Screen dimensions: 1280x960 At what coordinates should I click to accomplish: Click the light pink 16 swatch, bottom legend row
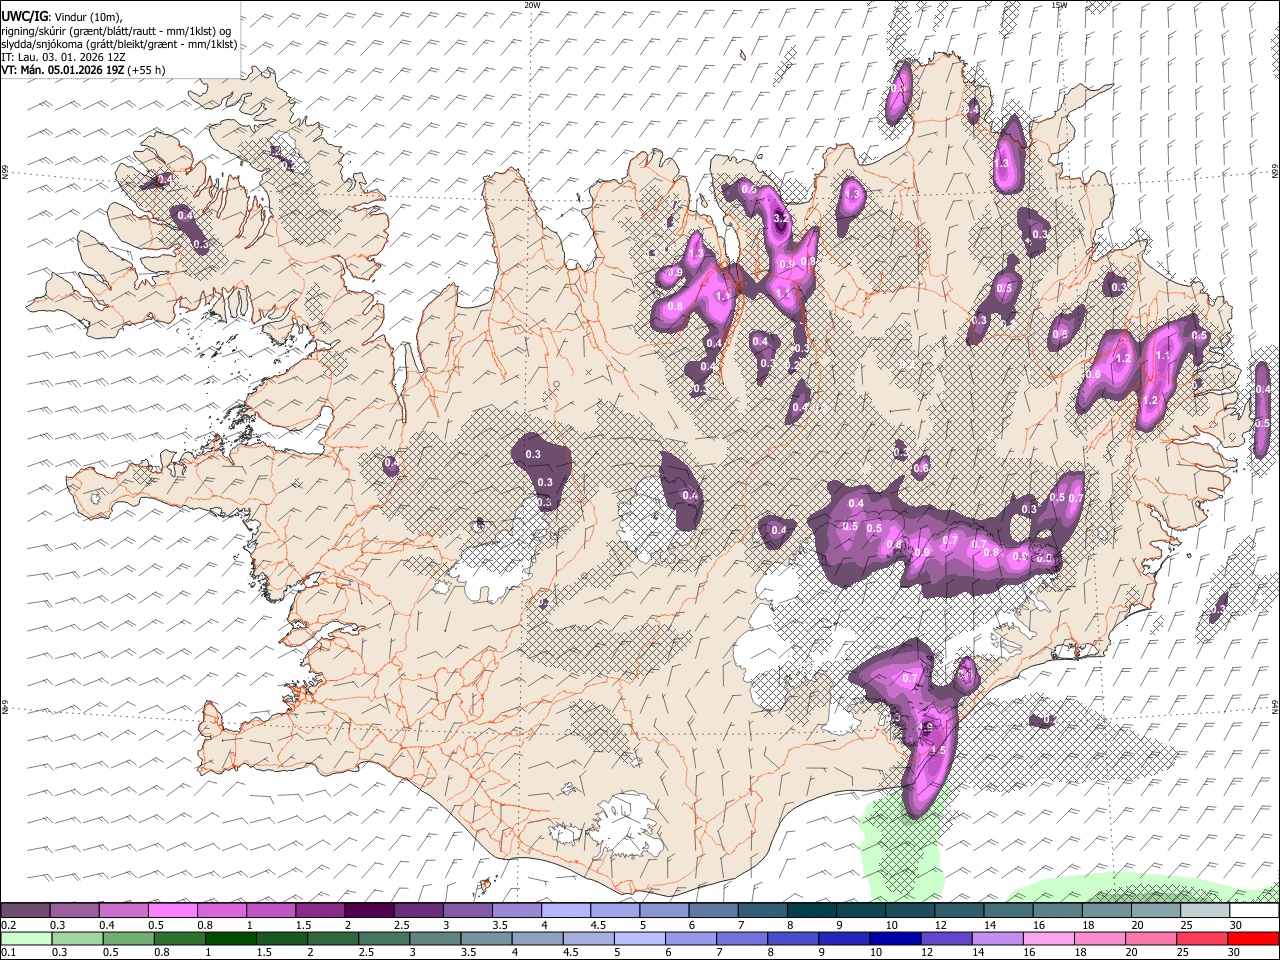pyautogui.click(x=1048, y=938)
